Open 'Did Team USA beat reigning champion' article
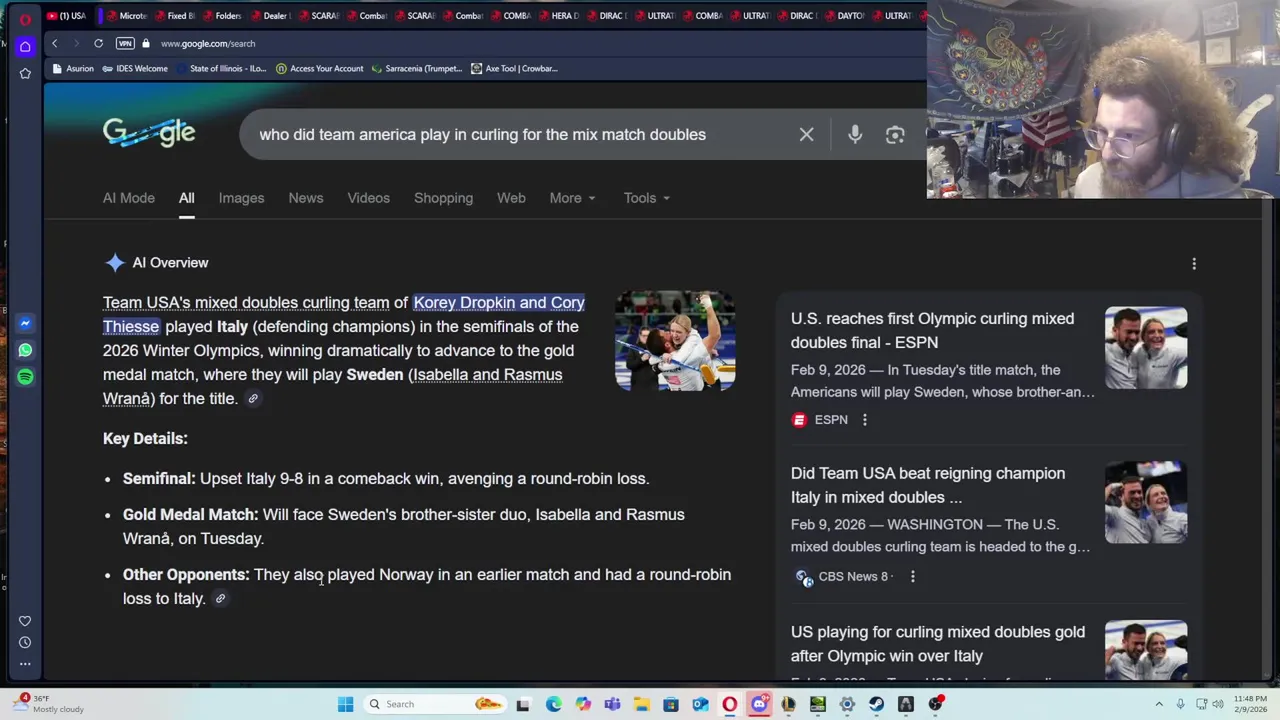Viewport: 1280px width, 720px height. tap(927, 485)
